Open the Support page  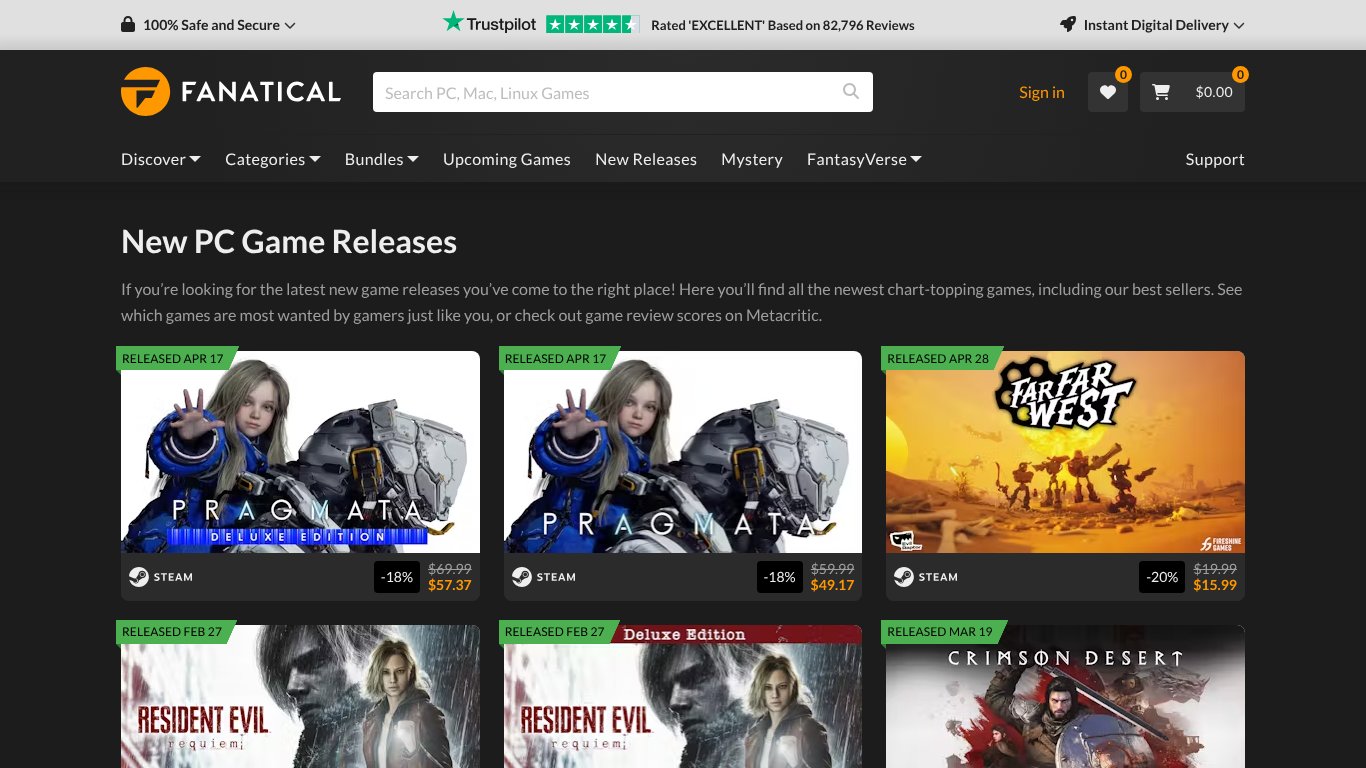[x=1215, y=159]
